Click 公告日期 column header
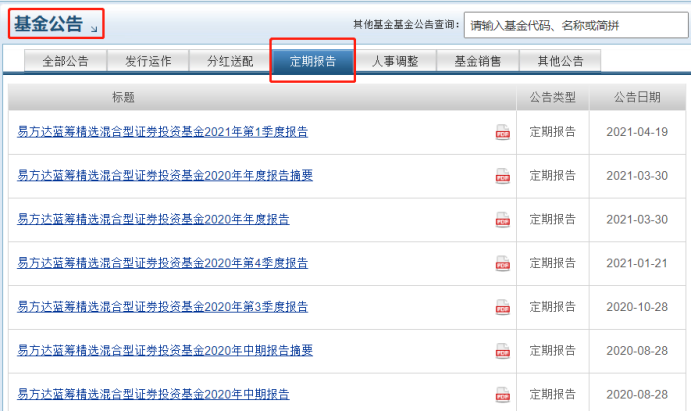The image size is (692, 411). click(637, 97)
